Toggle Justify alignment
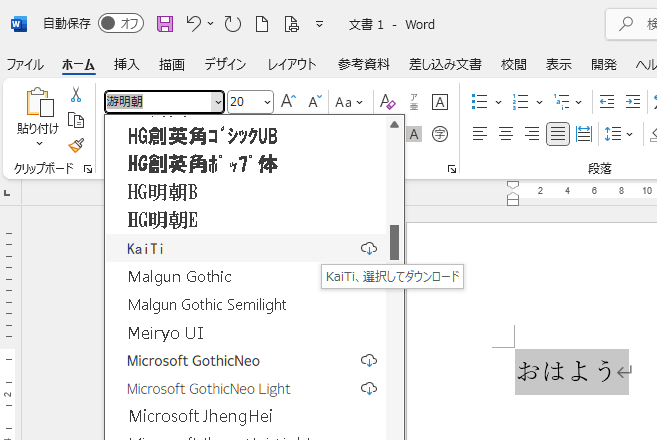The image size is (657, 440). pos(558,134)
